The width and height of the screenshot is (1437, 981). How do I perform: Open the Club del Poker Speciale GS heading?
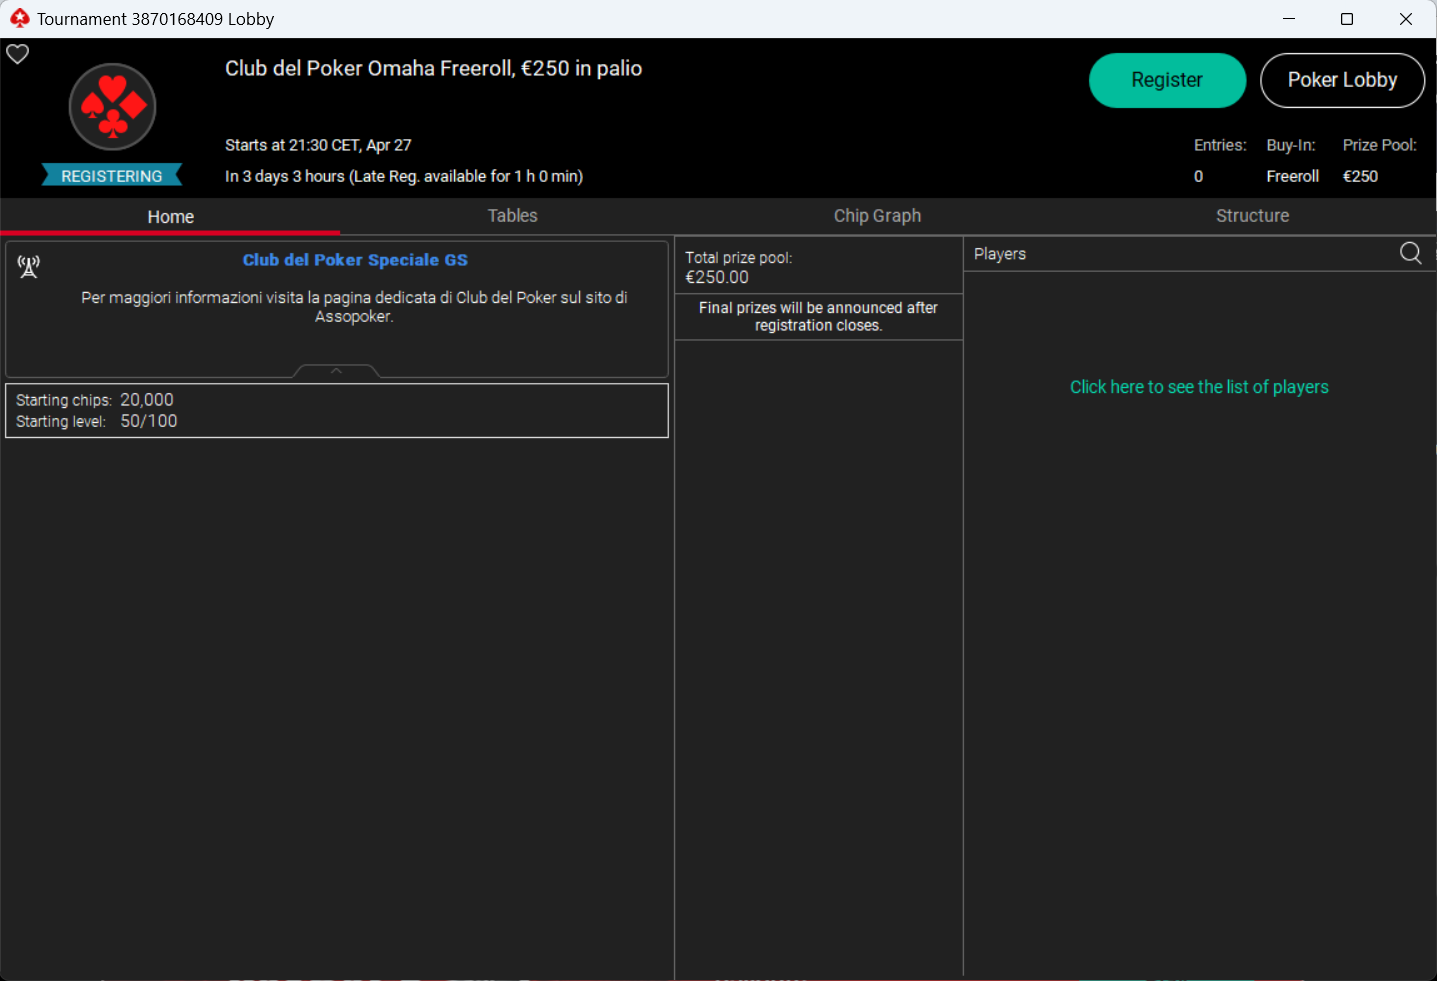click(355, 260)
